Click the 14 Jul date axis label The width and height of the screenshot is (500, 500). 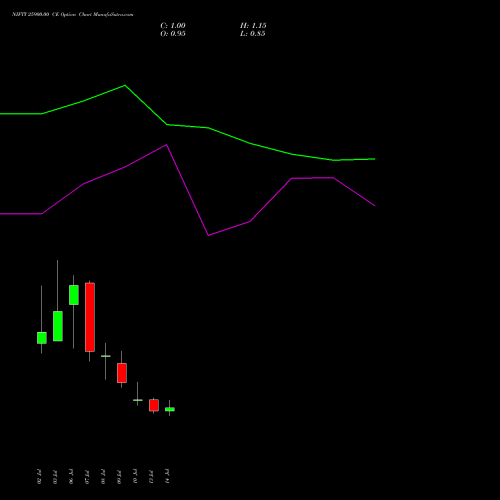pyautogui.click(x=167, y=476)
